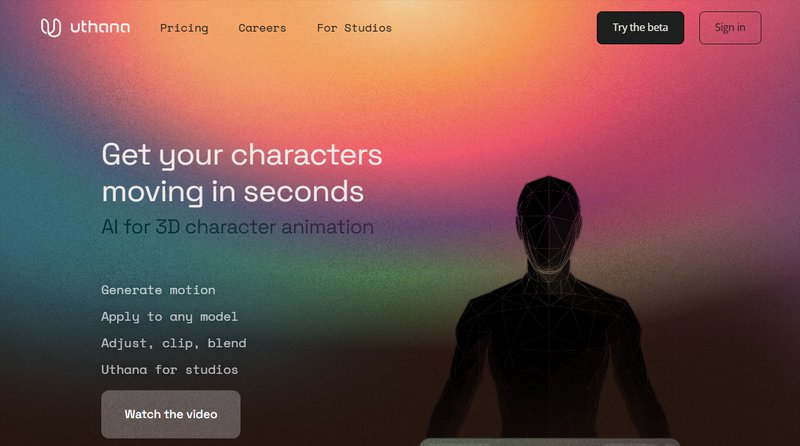Click the Uthana U-shaped logo icon
The width and height of the screenshot is (800, 446).
coord(51,28)
